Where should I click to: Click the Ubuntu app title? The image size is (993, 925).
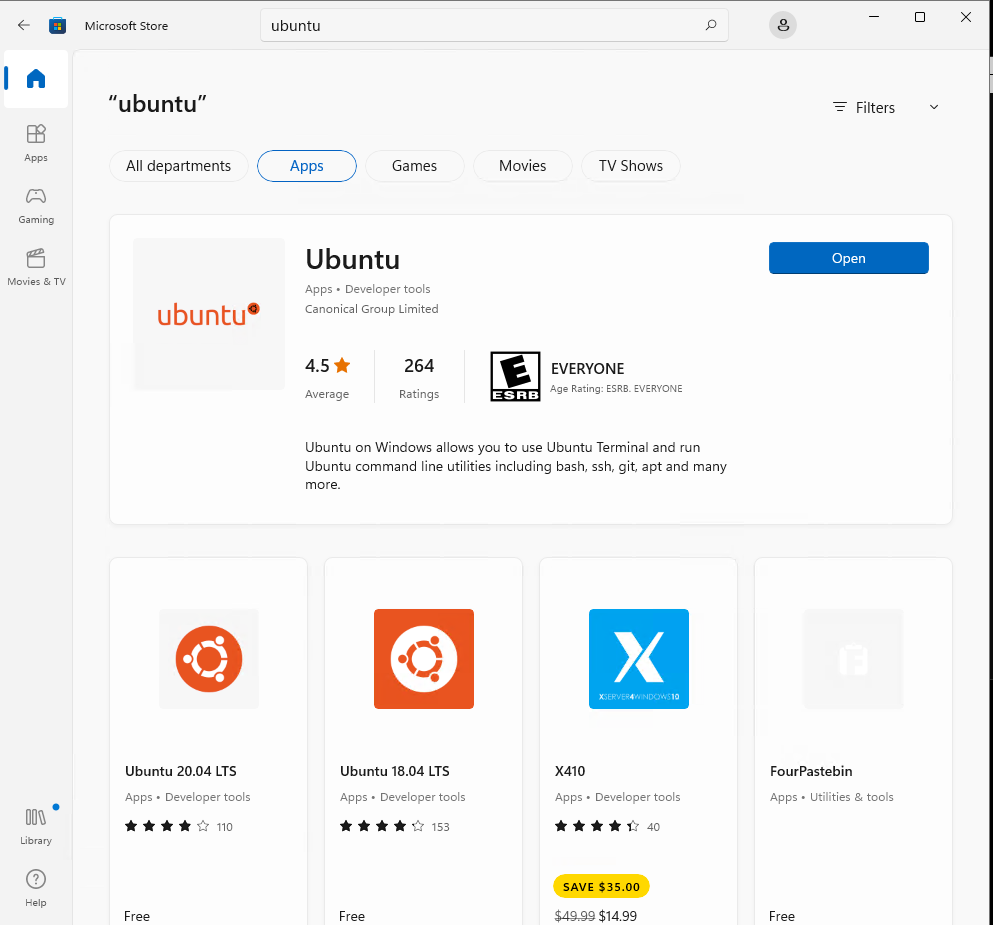coord(352,259)
